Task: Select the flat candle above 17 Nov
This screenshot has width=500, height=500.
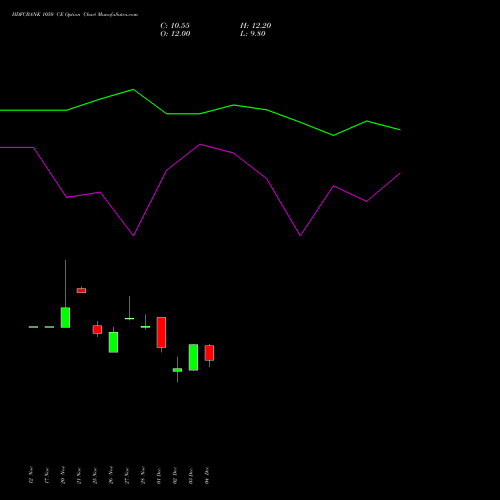Action: tap(49, 327)
